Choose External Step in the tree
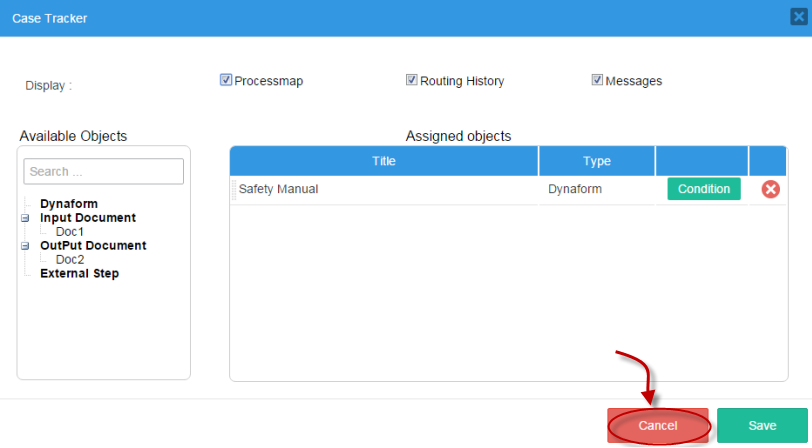The image size is (812, 448). 79,273
